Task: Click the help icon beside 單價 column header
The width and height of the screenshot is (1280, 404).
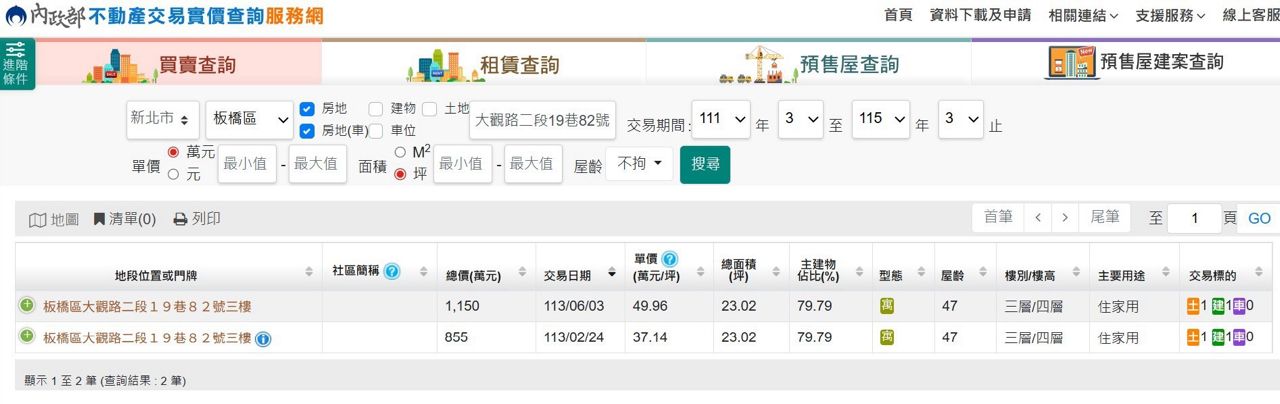Action: [x=669, y=259]
